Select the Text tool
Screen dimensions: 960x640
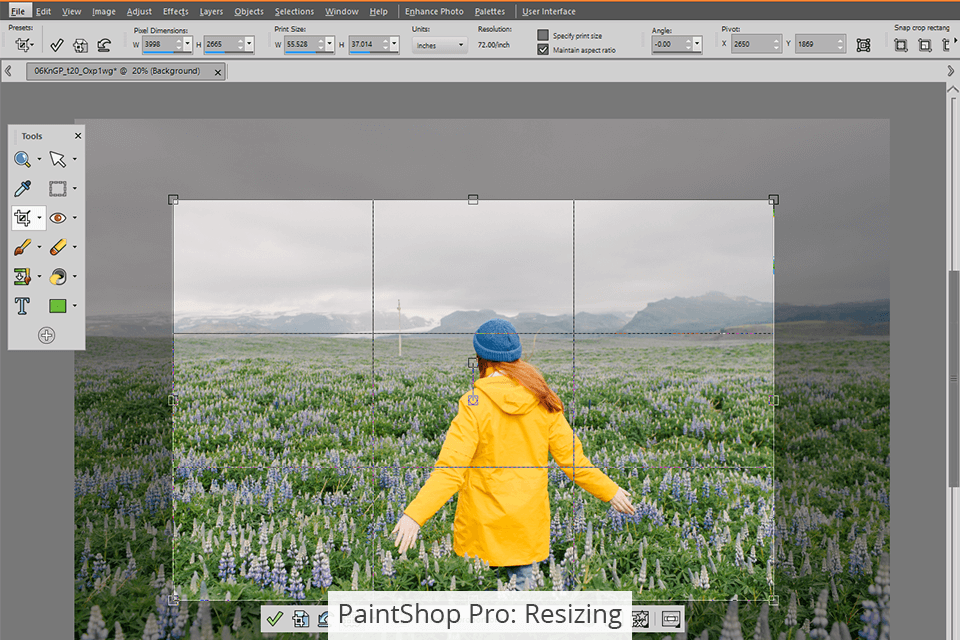pos(22,306)
